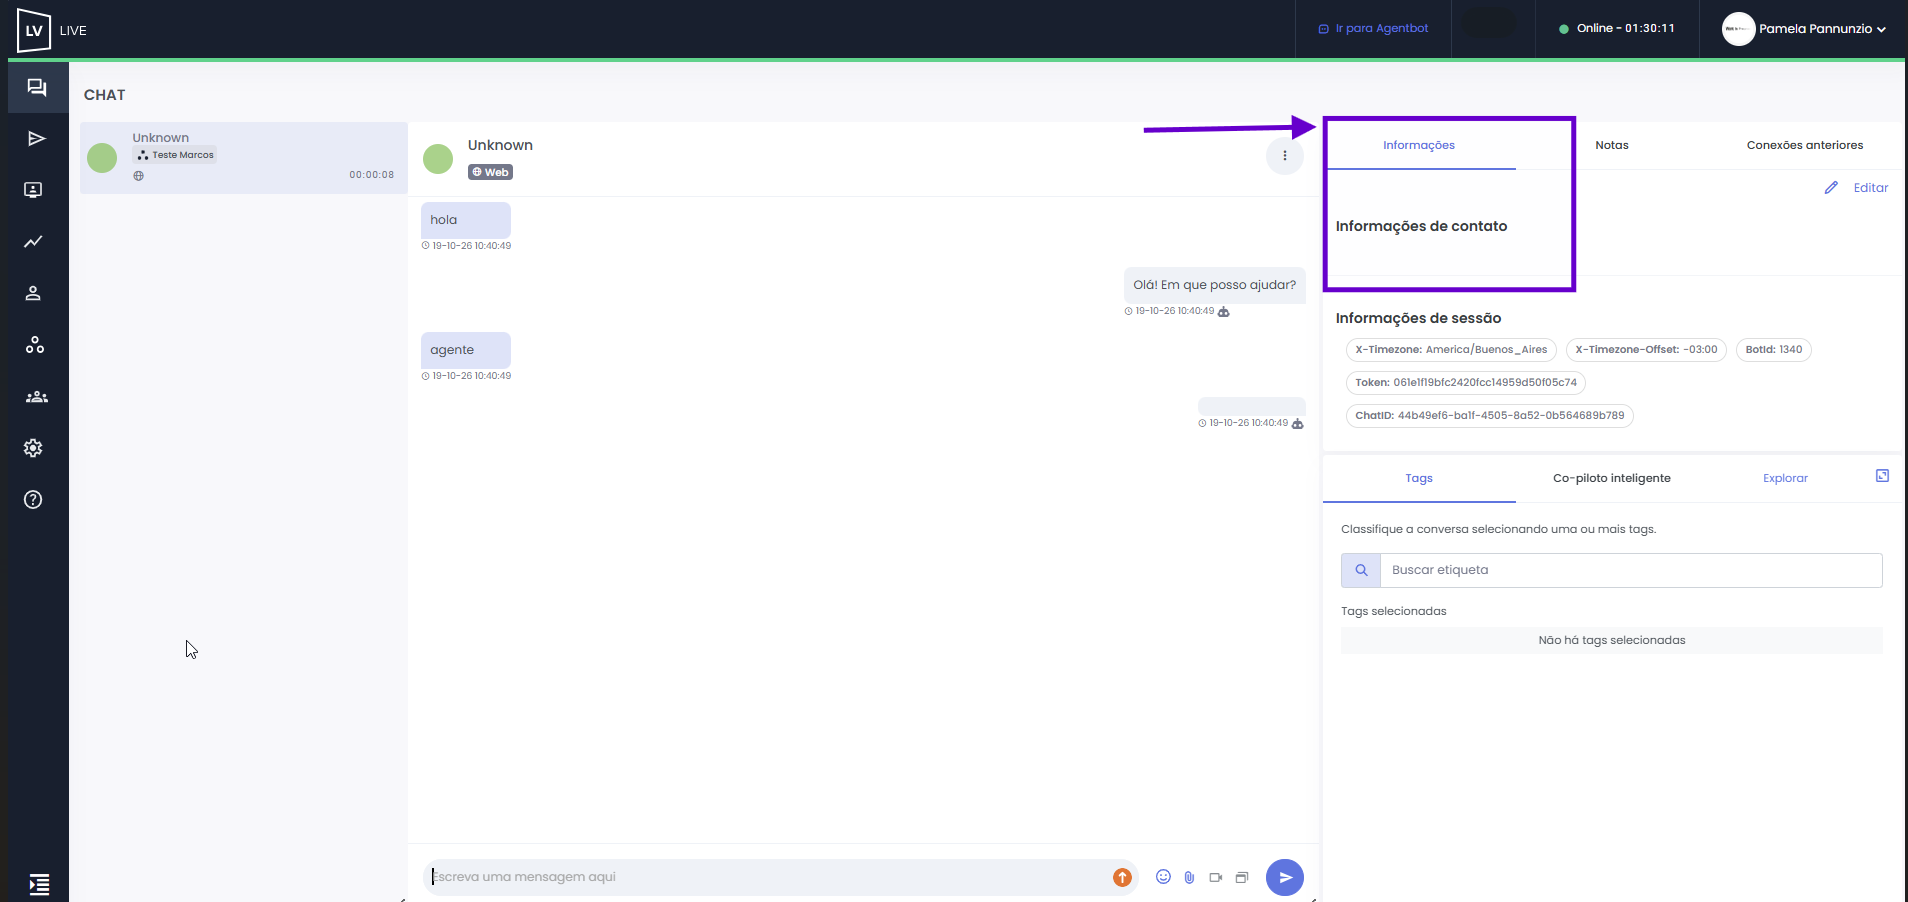Expand the tags panel with the corner icon
Viewport: 1908px width, 902px height.
(x=1882, y=476)
